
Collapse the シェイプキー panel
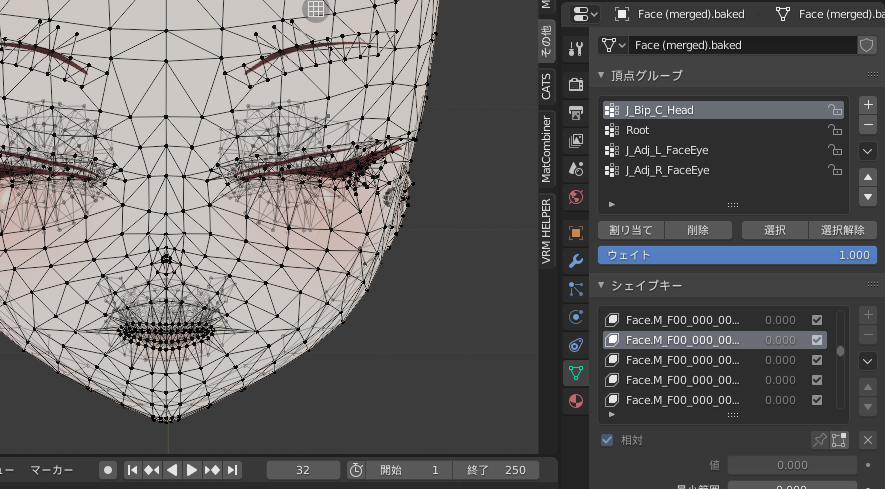(601, 285)
